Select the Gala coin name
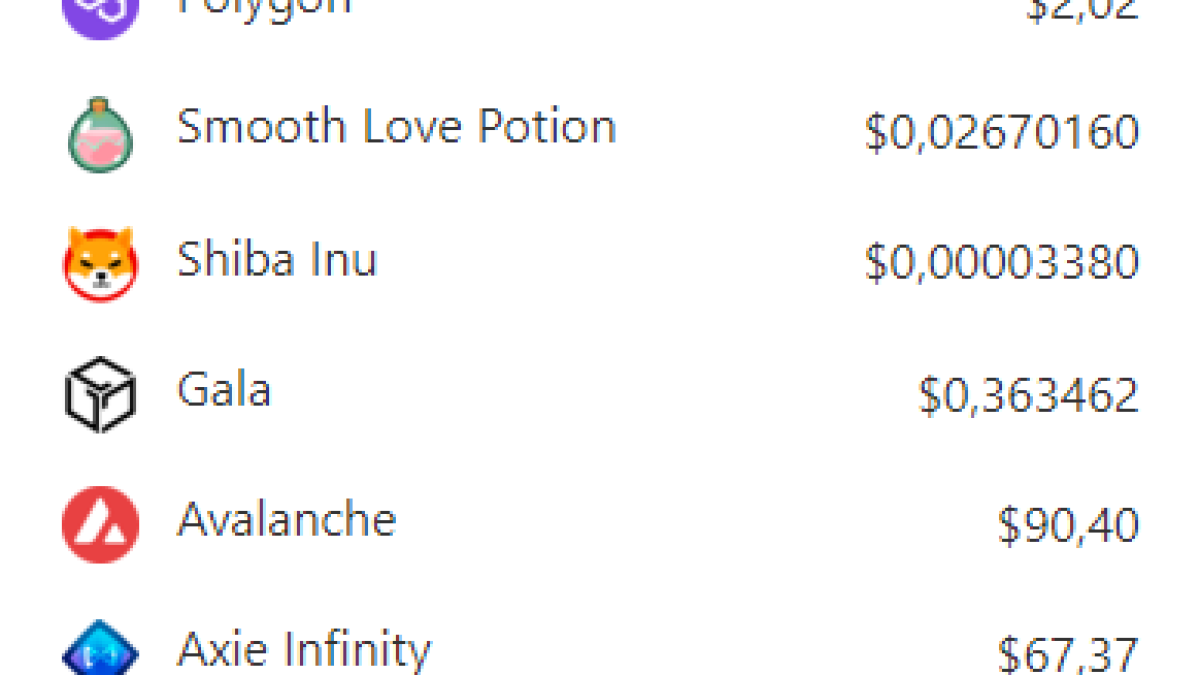Viewport: 1200px width, 675px height. click(x=224, y=389)
